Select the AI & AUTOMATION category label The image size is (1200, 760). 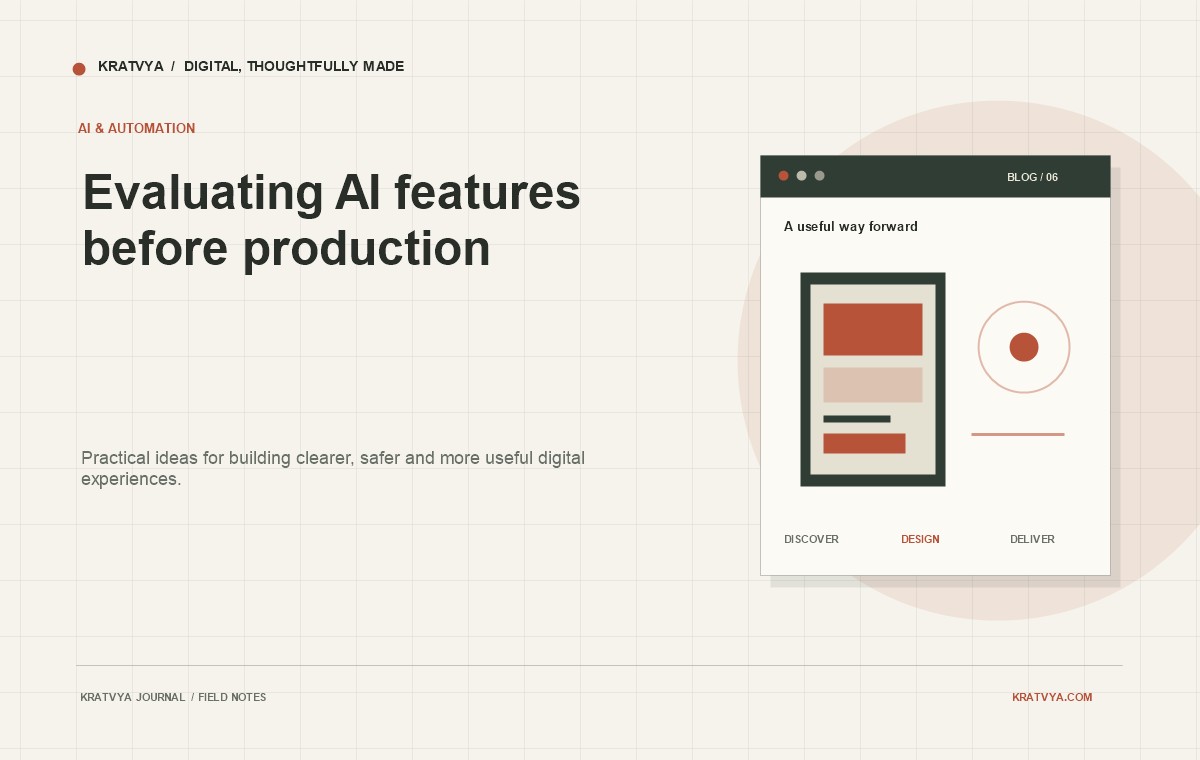[137, 129]
